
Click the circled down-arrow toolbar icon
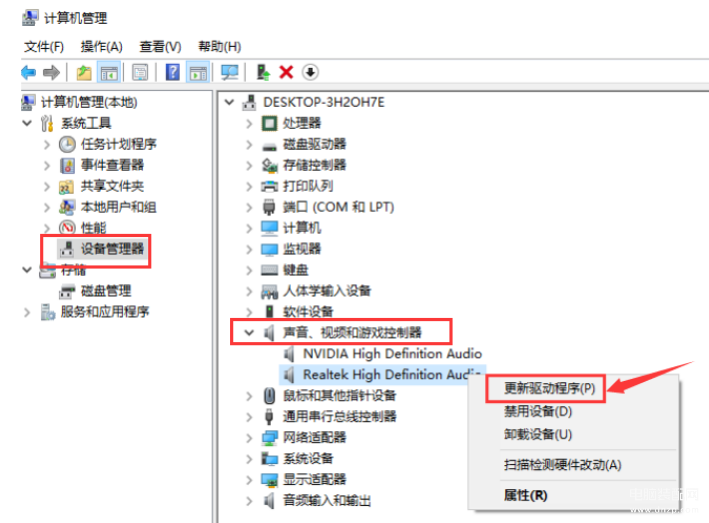click(310, 72)
